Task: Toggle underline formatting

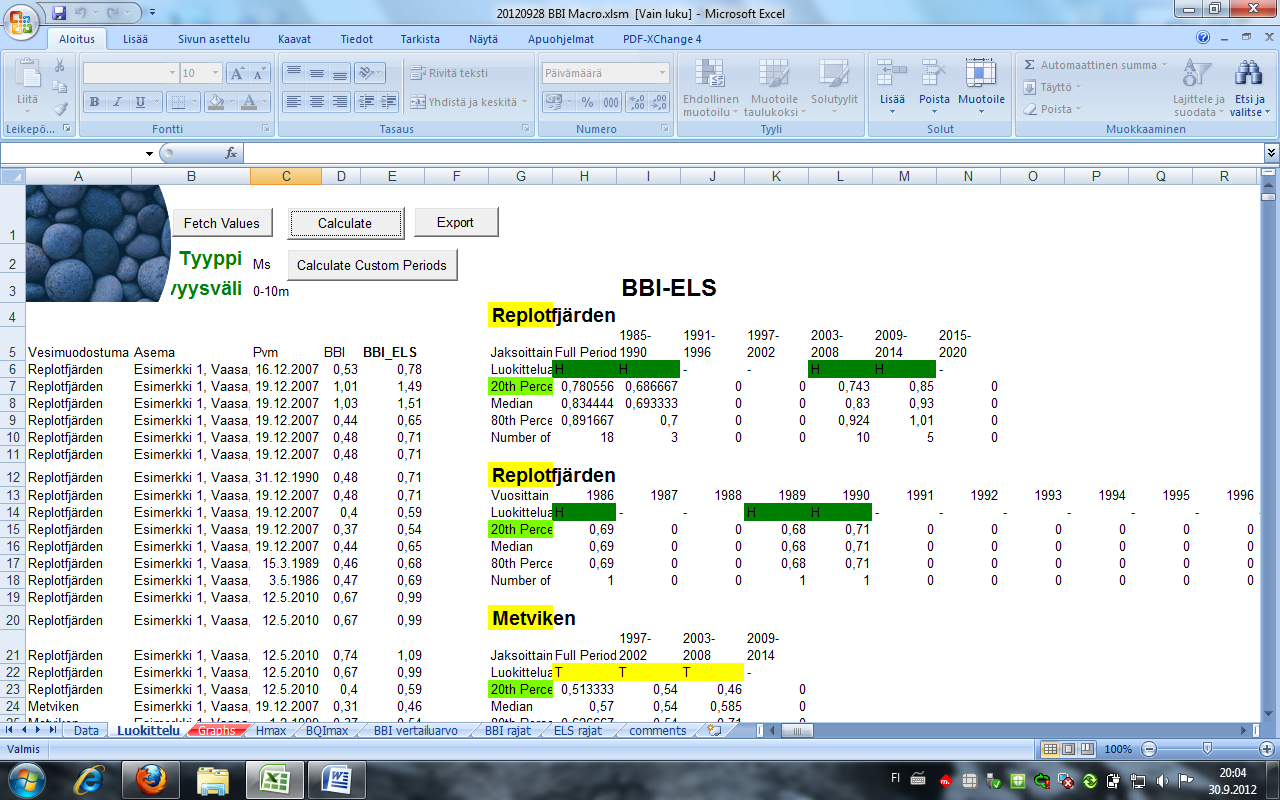Action: (x=141, y=102)
